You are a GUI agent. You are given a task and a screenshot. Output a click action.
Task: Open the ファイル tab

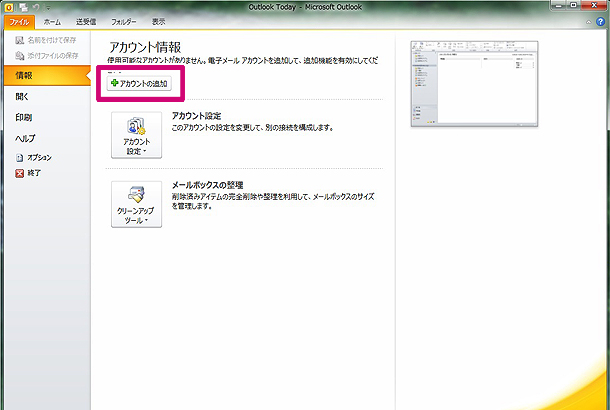point(19,22)
